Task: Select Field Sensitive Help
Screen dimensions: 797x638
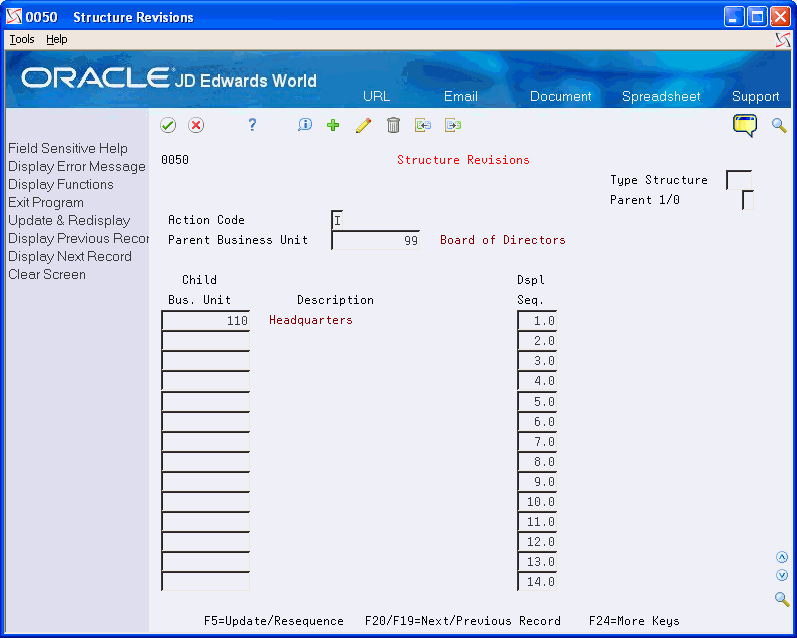Action: pos(68,148)
